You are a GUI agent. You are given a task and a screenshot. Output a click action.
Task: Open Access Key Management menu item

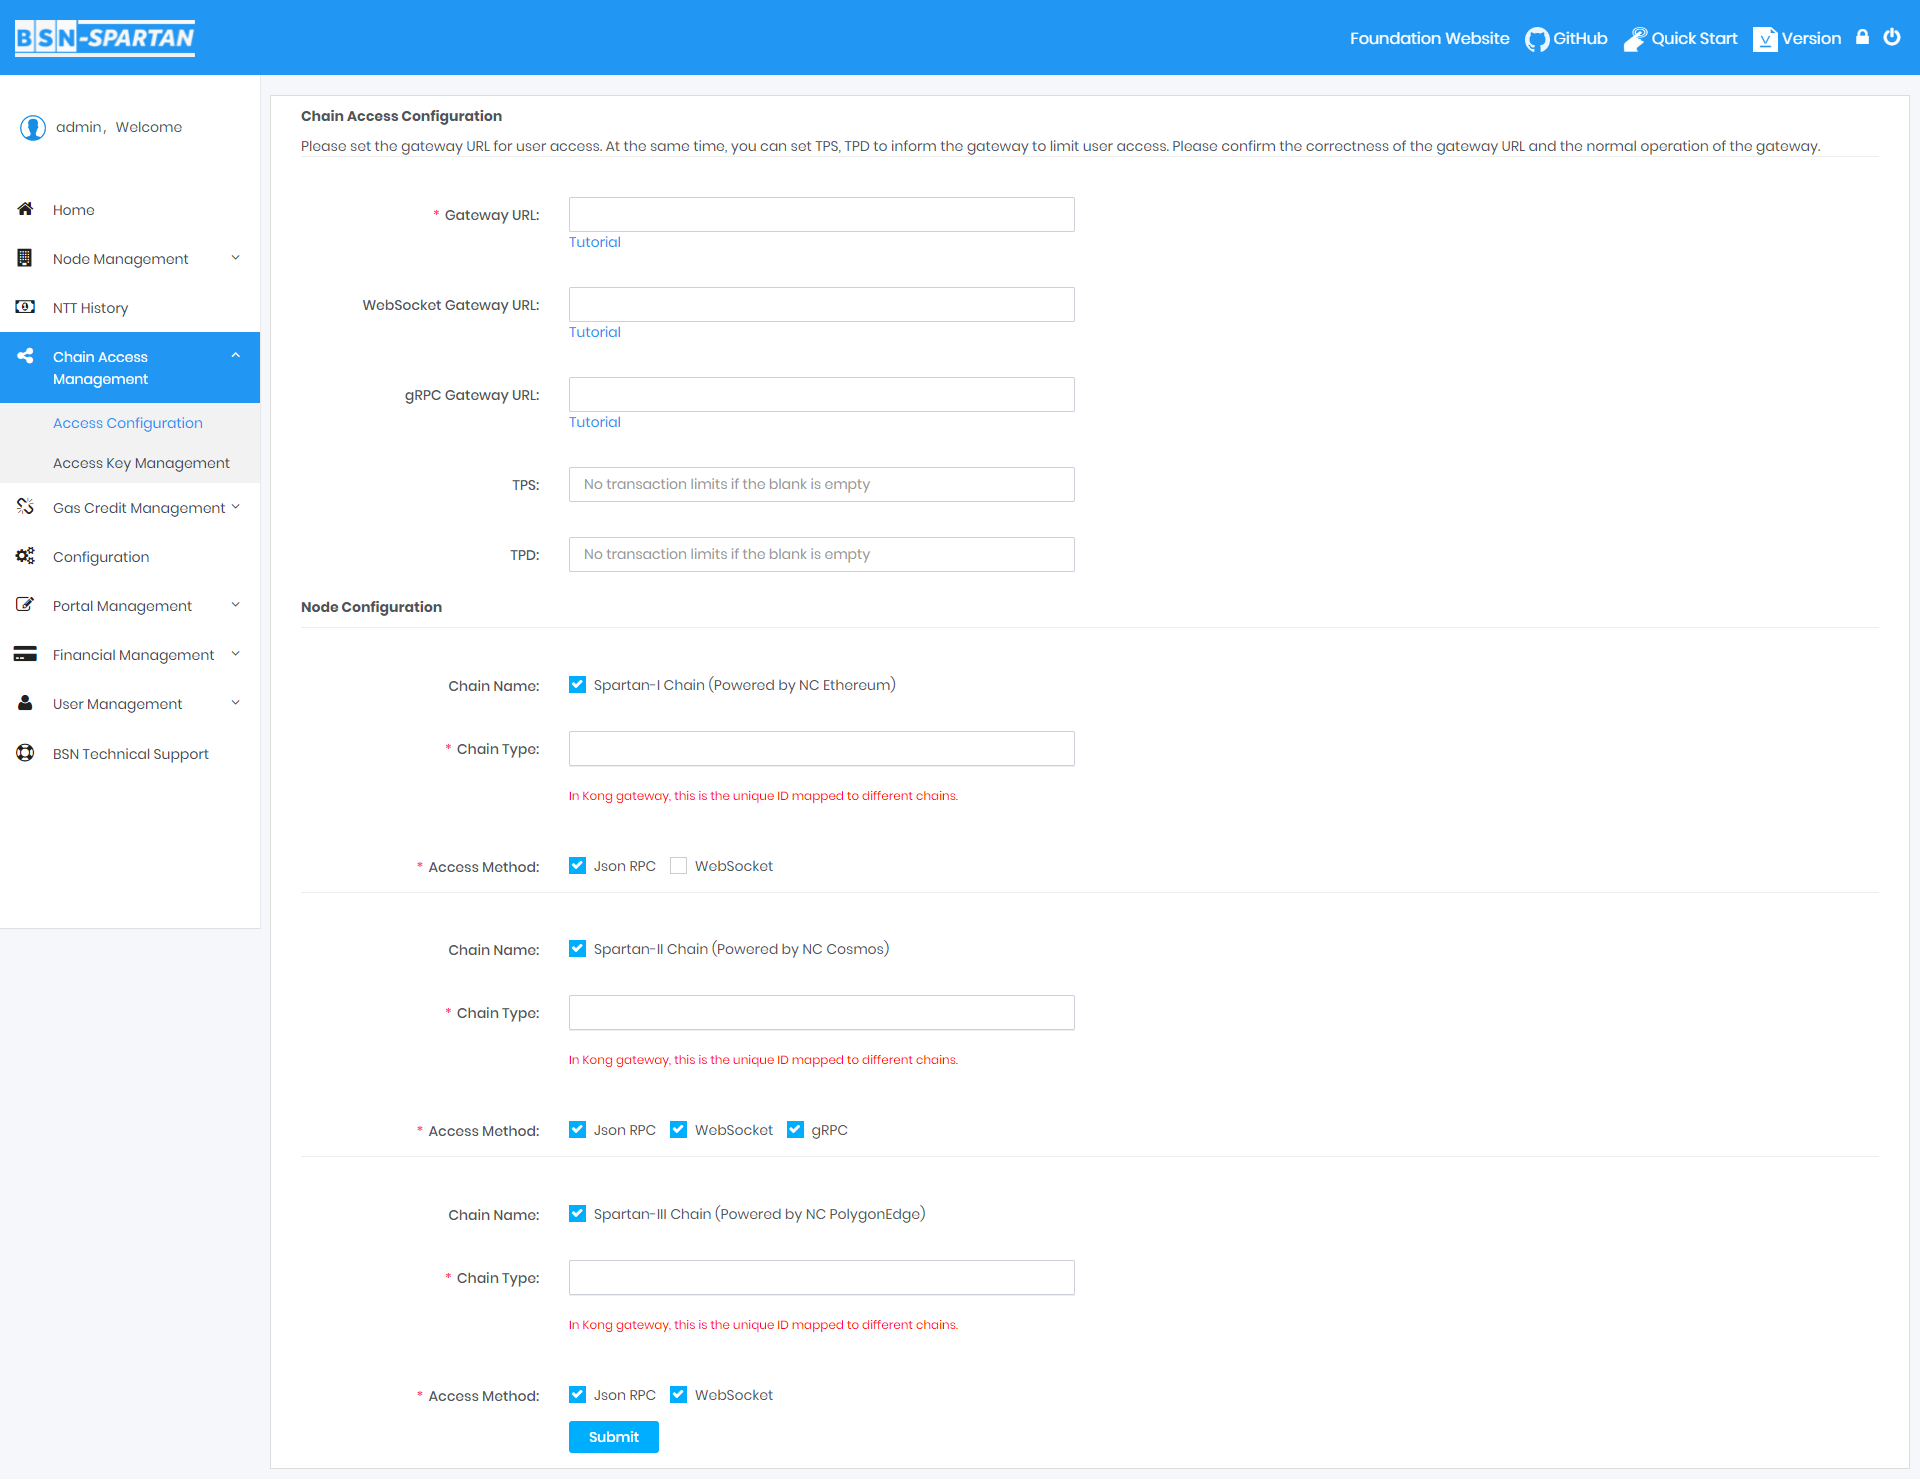[141, 462]
